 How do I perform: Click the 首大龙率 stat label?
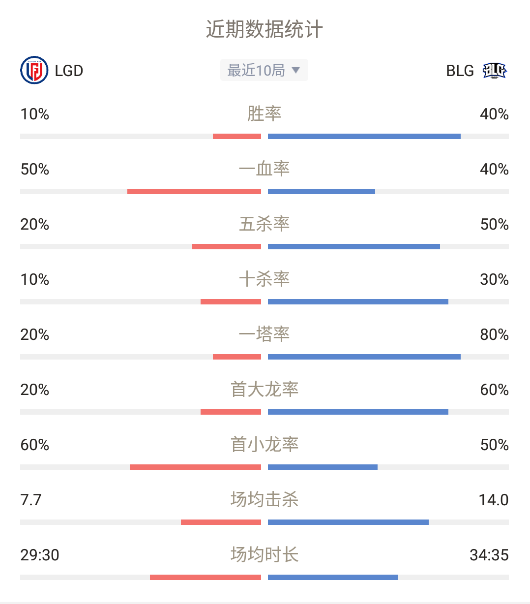264,389
